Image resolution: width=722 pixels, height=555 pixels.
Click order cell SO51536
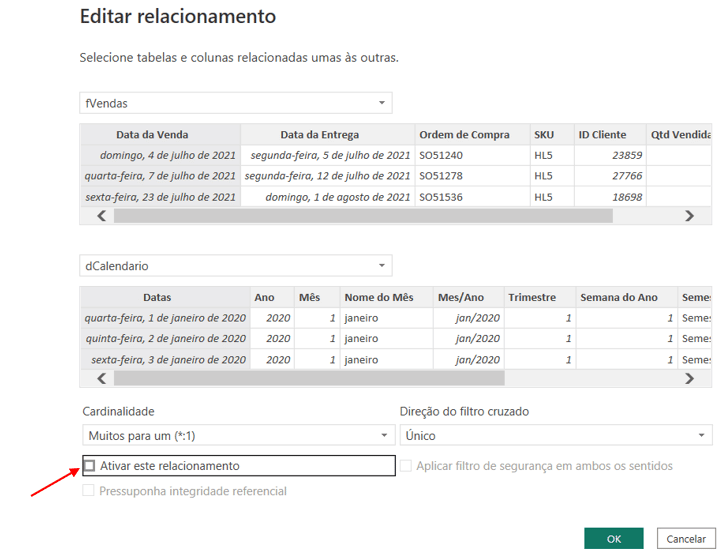472,197
